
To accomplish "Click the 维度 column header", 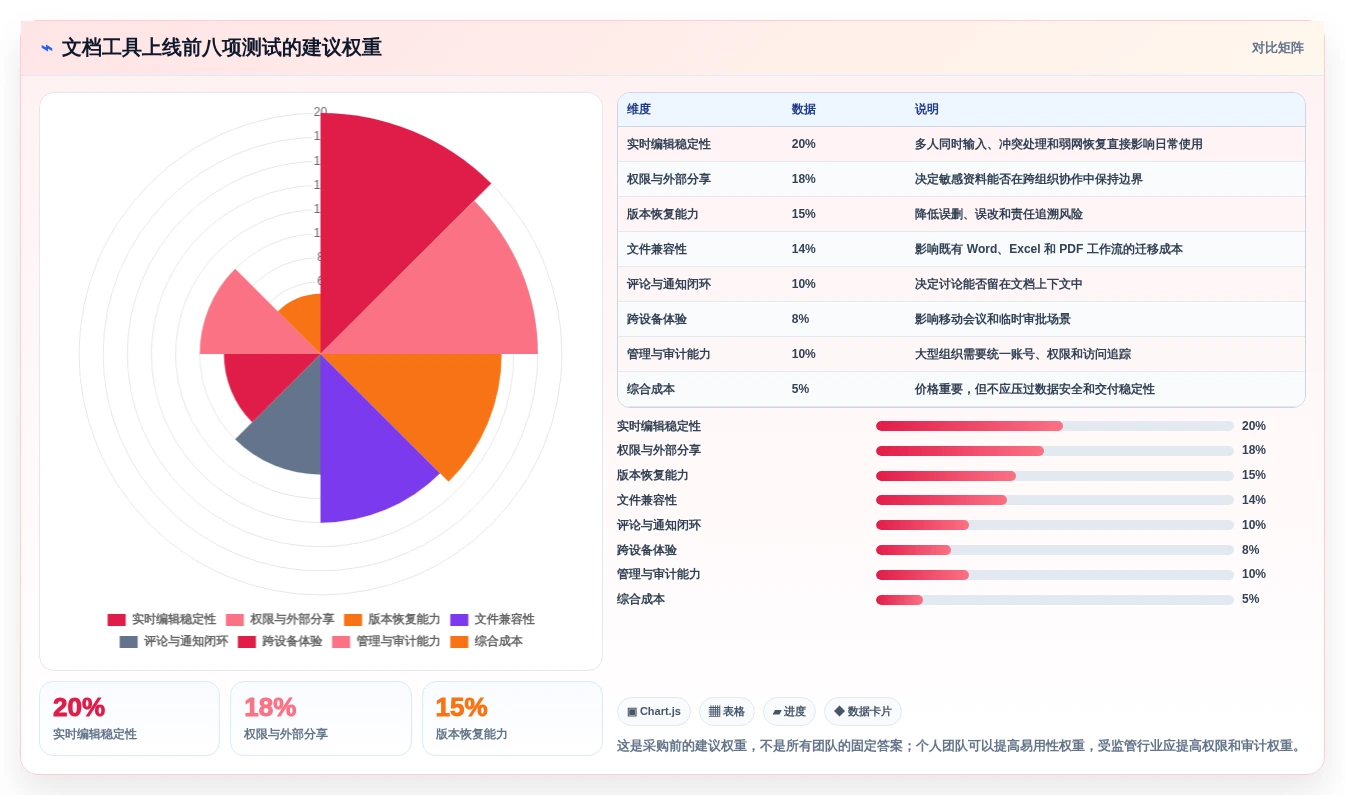I will (x=639, y=110).
